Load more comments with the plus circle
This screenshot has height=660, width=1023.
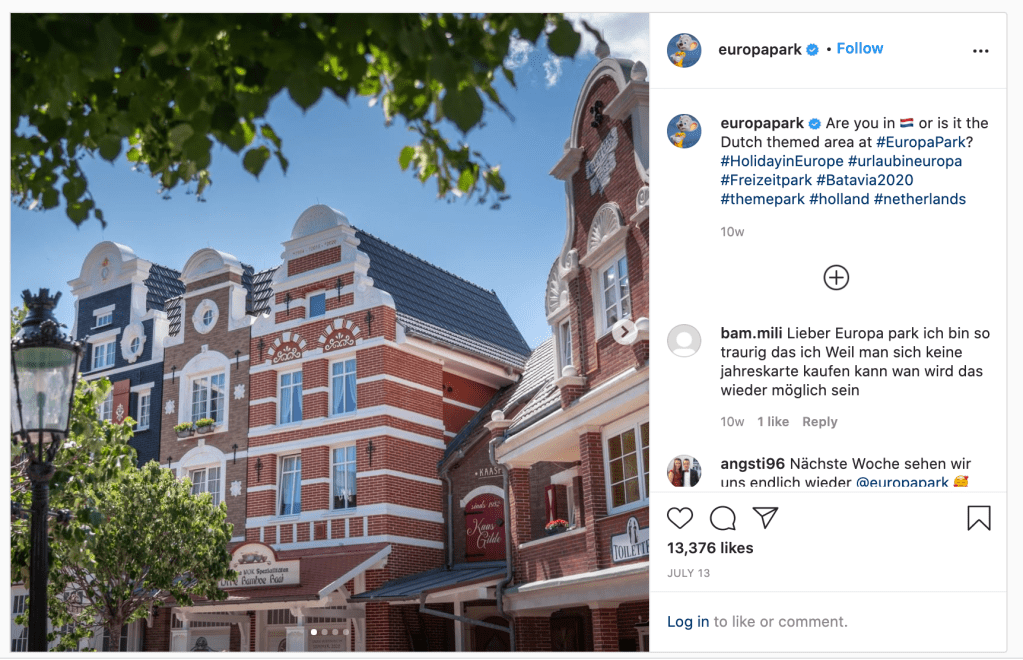(x=836, y=278)
